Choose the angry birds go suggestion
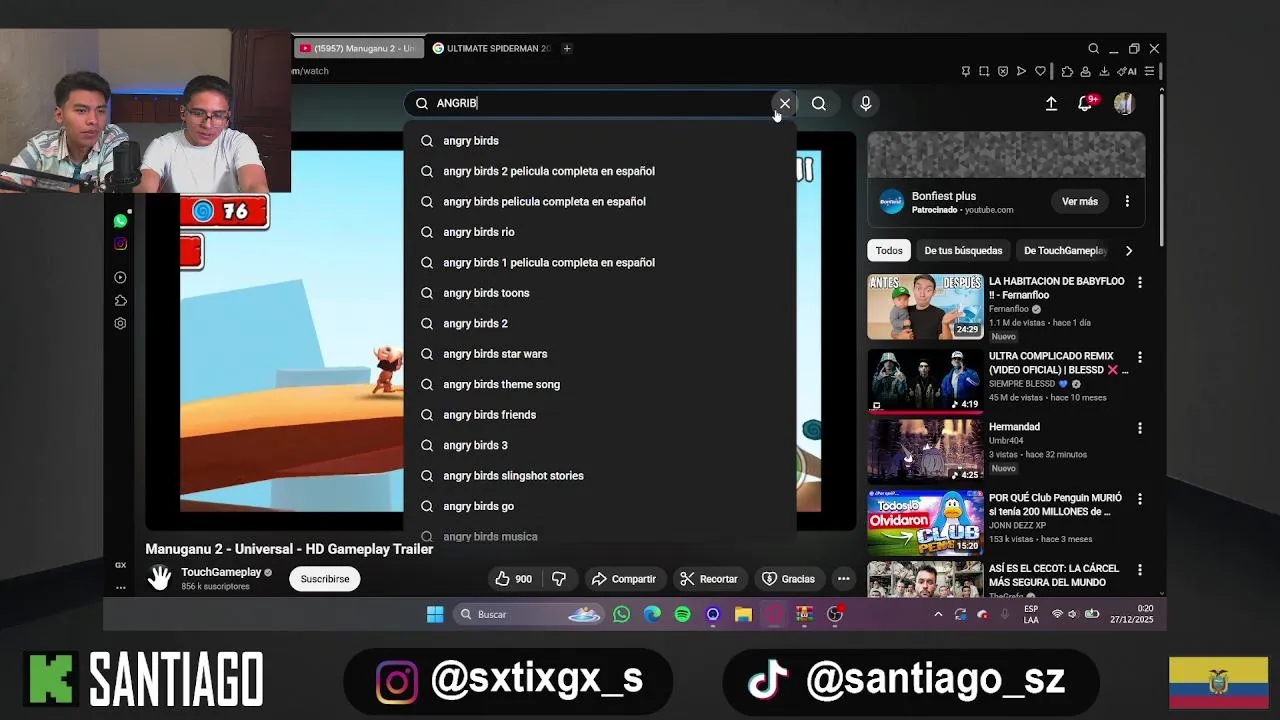 pyautogui.click(x=600, y=506)
